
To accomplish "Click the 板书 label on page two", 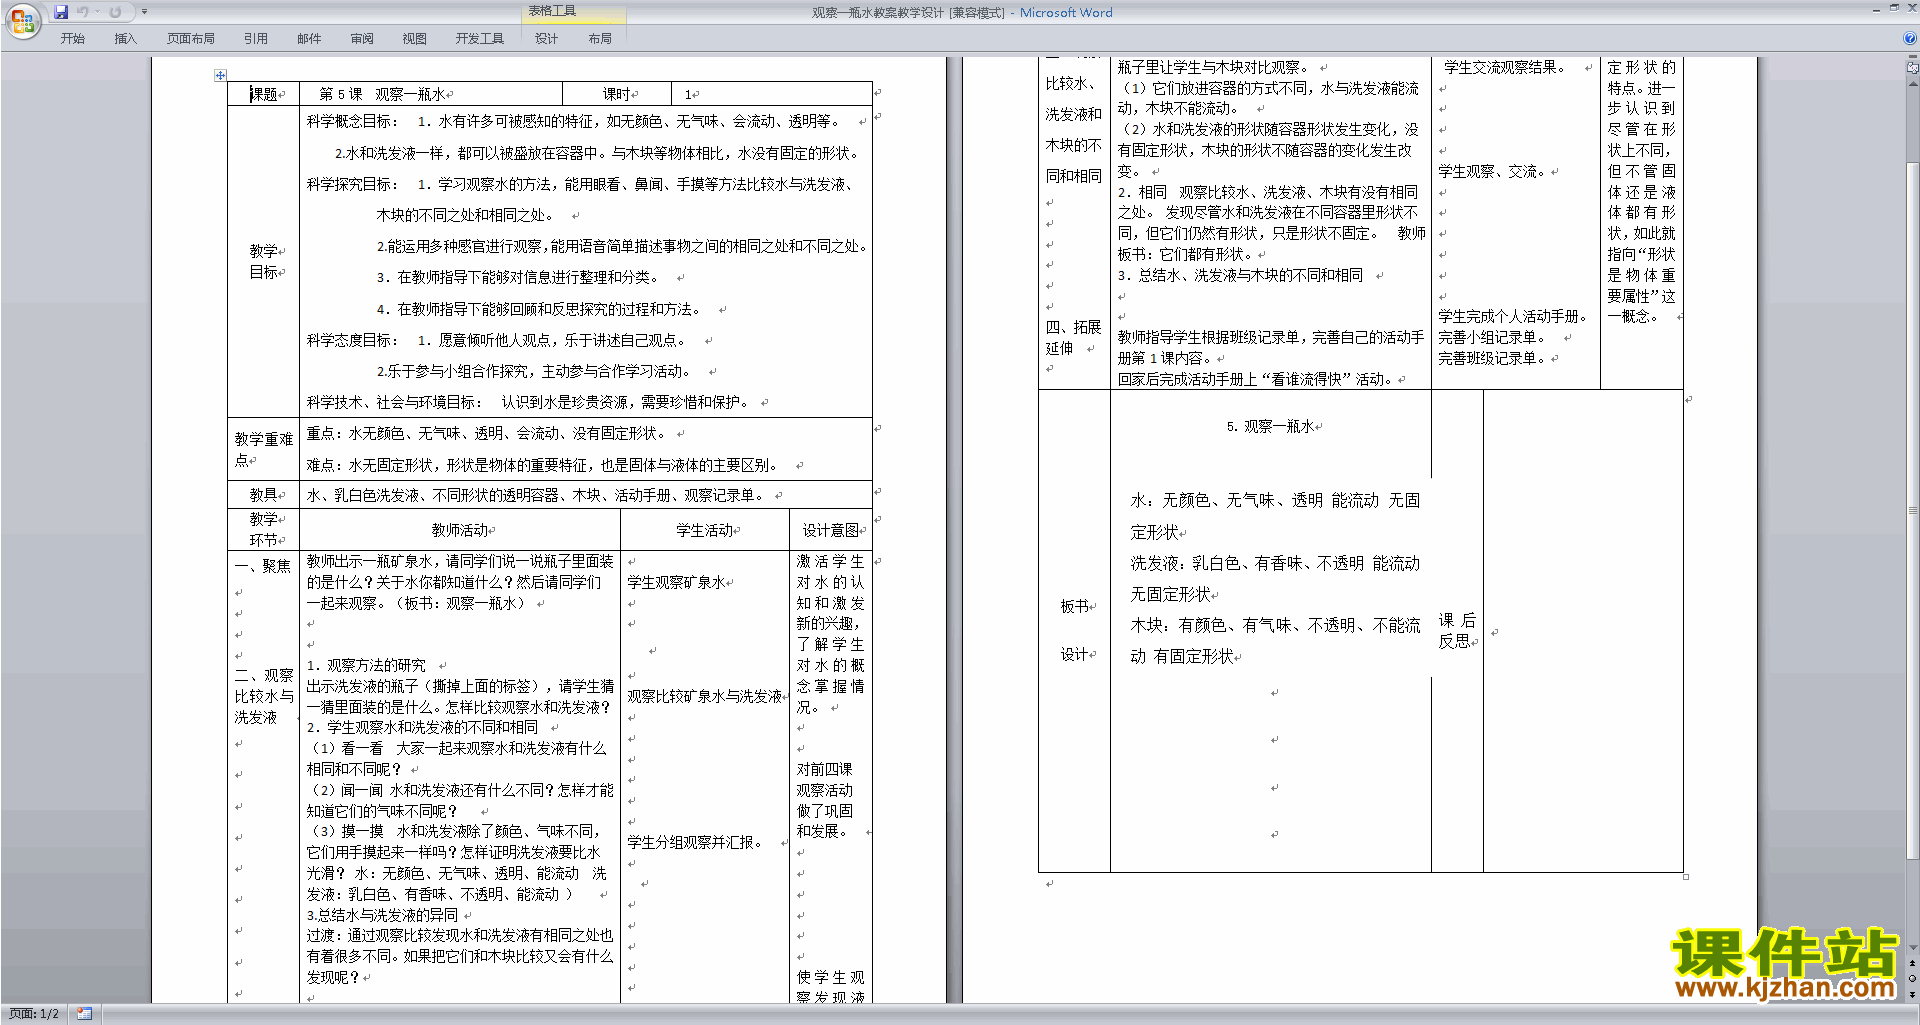I will 1075,606.
